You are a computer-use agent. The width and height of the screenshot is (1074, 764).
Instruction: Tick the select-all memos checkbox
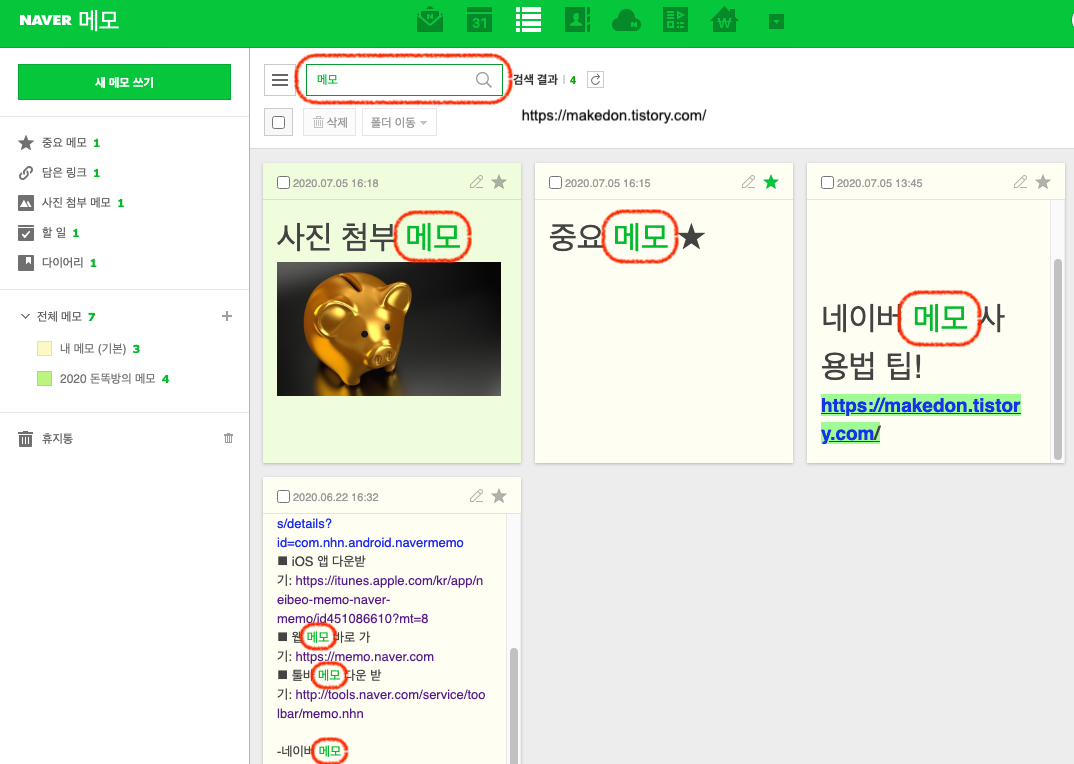278,123
